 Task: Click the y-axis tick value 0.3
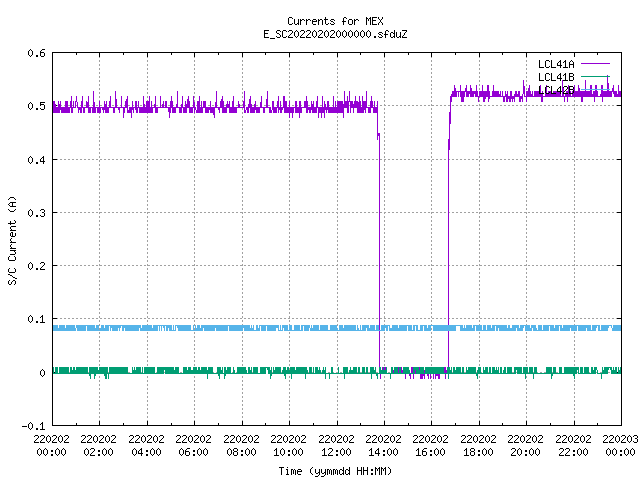point(37,213)
